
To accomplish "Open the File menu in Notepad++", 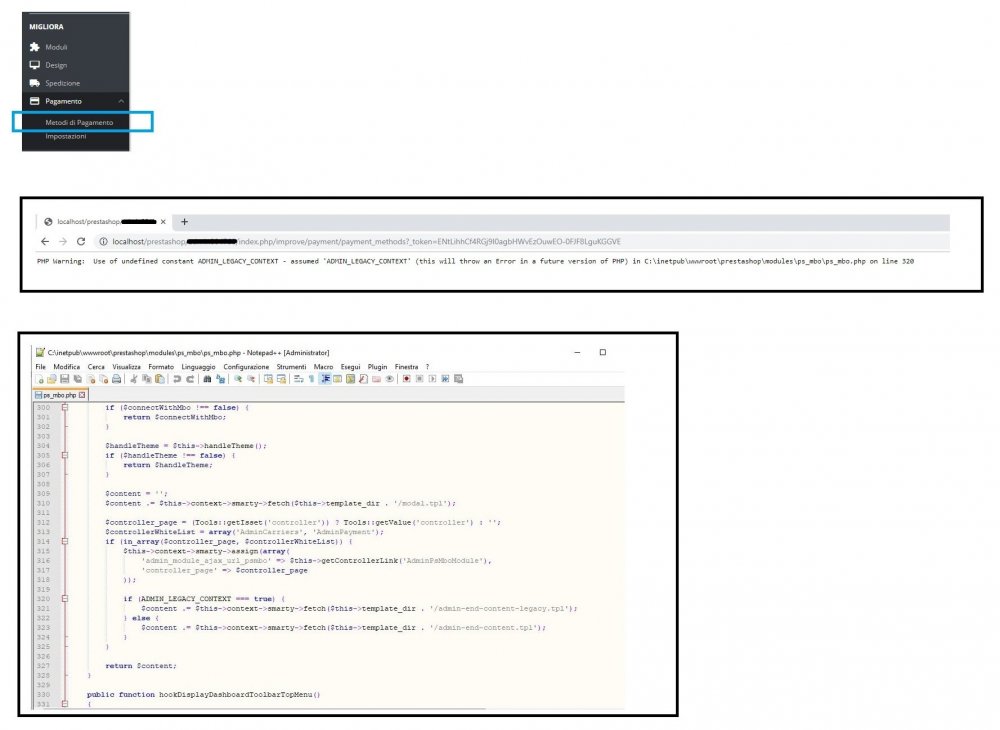I will pos(41,367).
